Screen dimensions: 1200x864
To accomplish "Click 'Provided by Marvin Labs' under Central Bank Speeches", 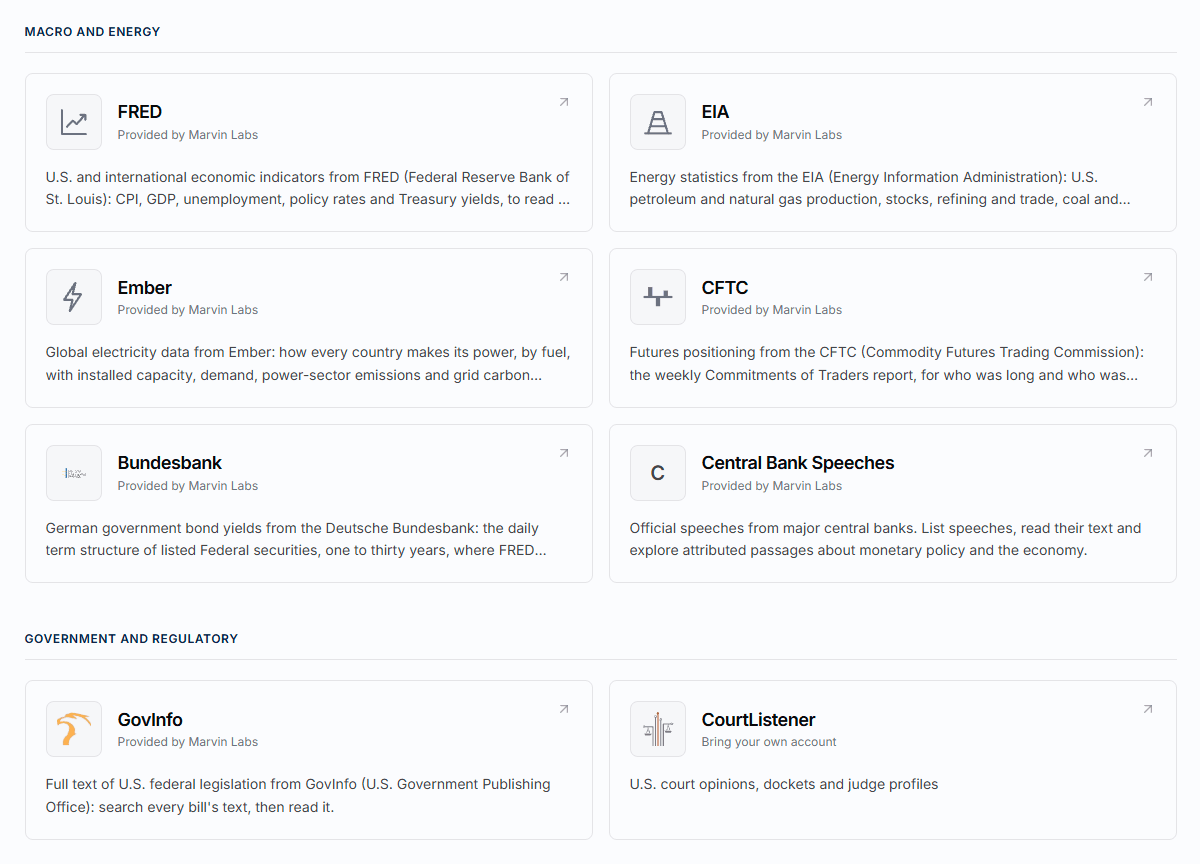I will point(772,486).
